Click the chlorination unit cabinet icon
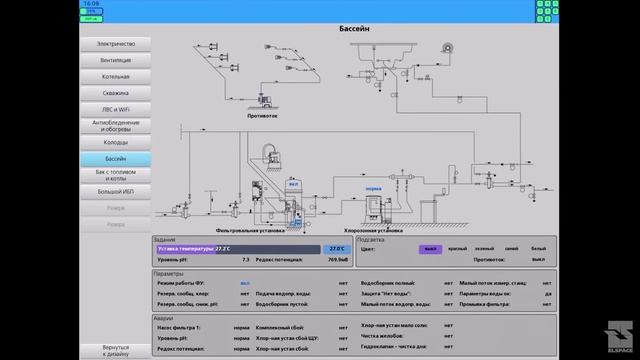This screenshot has height=360, width=640. [x=373, y=209]
